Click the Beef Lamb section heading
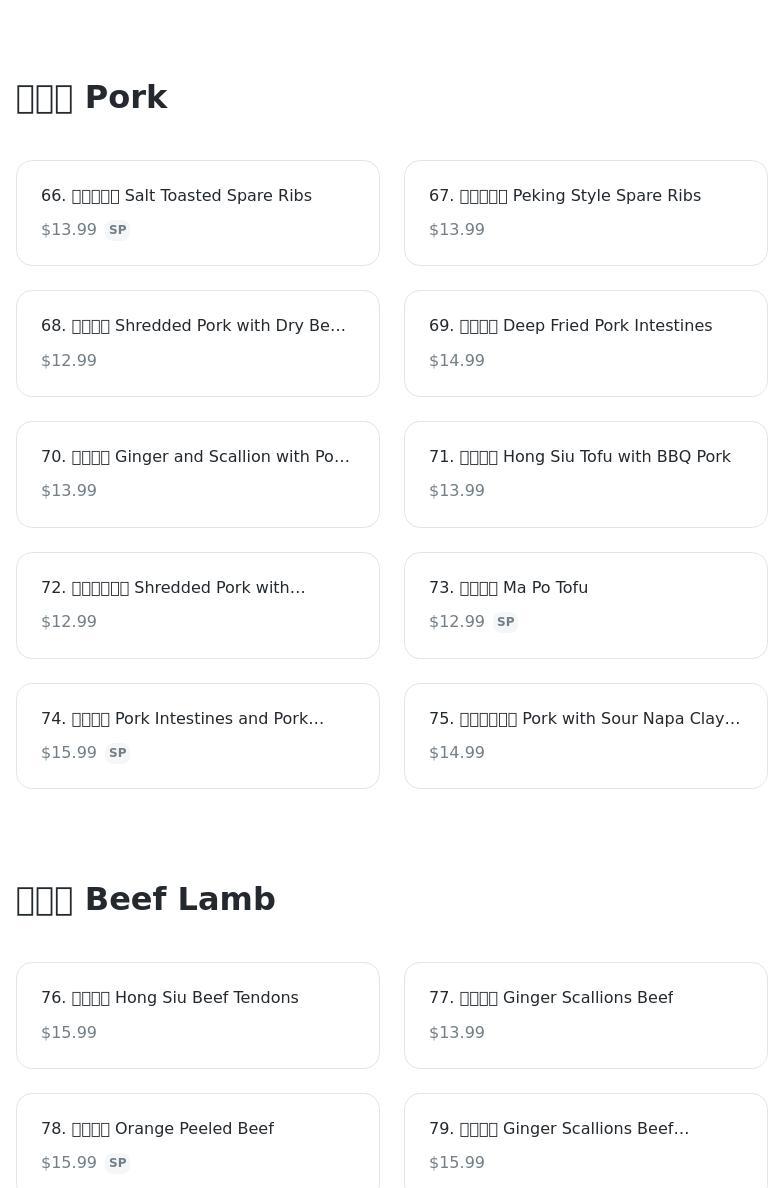Viewport: 784px width, 1188px height. 145,899
